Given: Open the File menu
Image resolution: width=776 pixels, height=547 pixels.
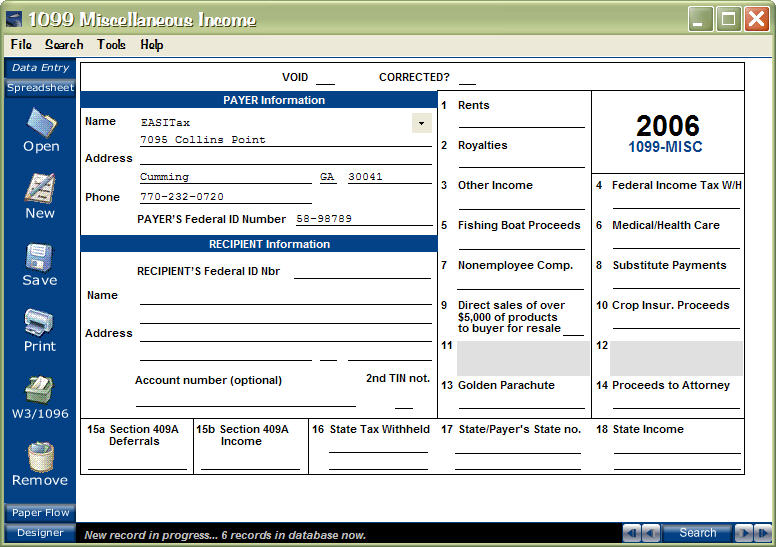Looking at the screenshot, I should (x=21, y=45).
